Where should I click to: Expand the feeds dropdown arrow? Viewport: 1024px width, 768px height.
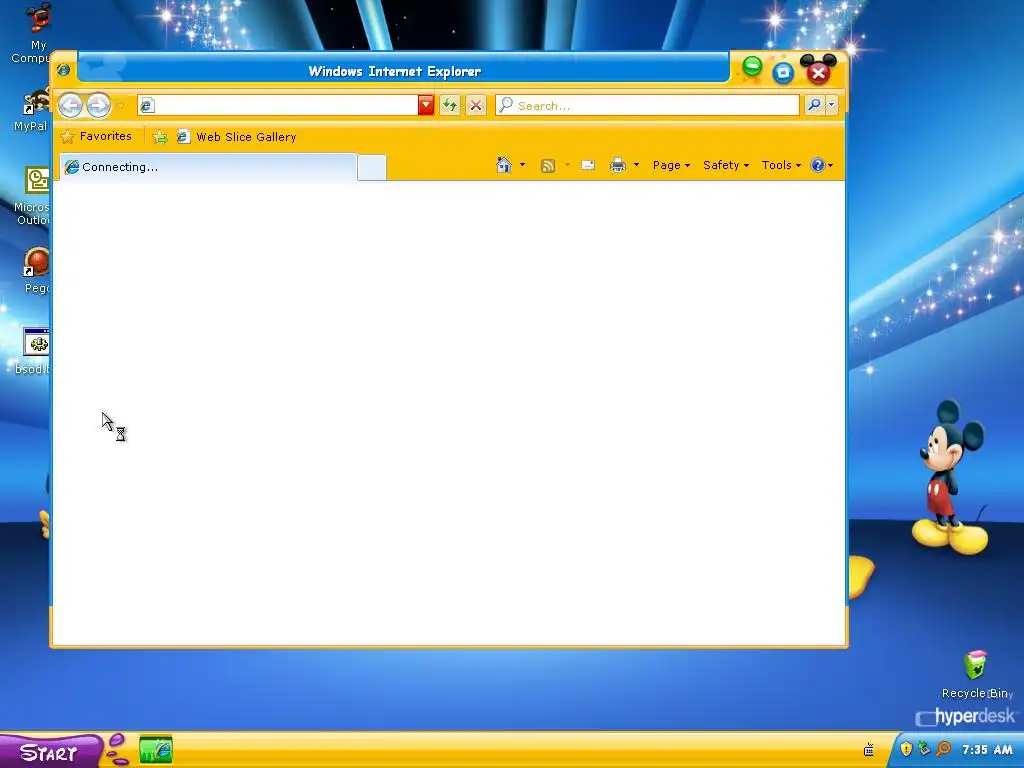coord(567,165)
